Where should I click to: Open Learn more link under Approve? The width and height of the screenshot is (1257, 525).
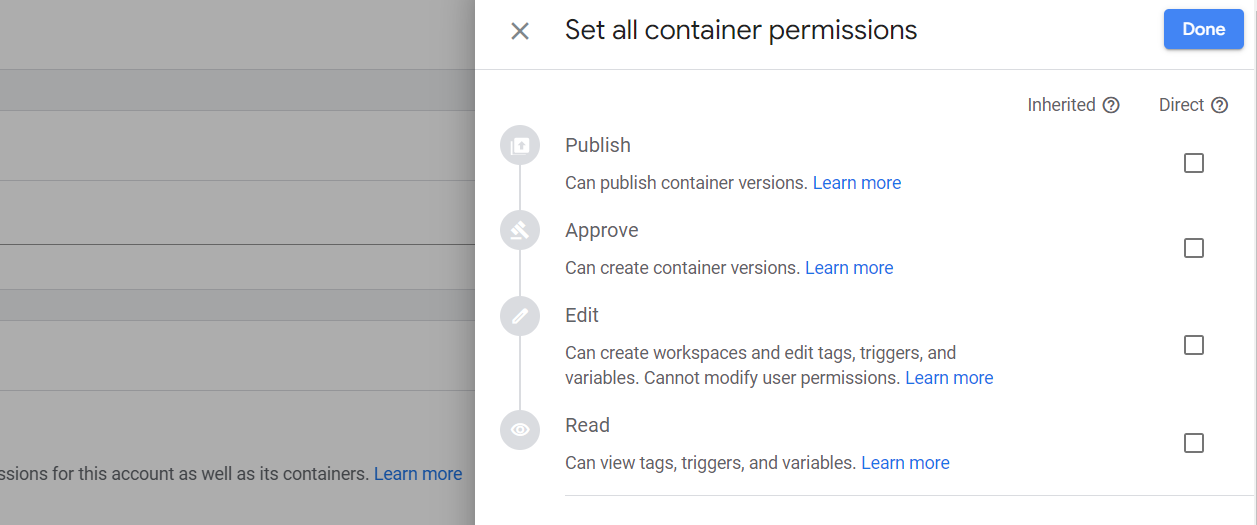[x=849, y=268]
